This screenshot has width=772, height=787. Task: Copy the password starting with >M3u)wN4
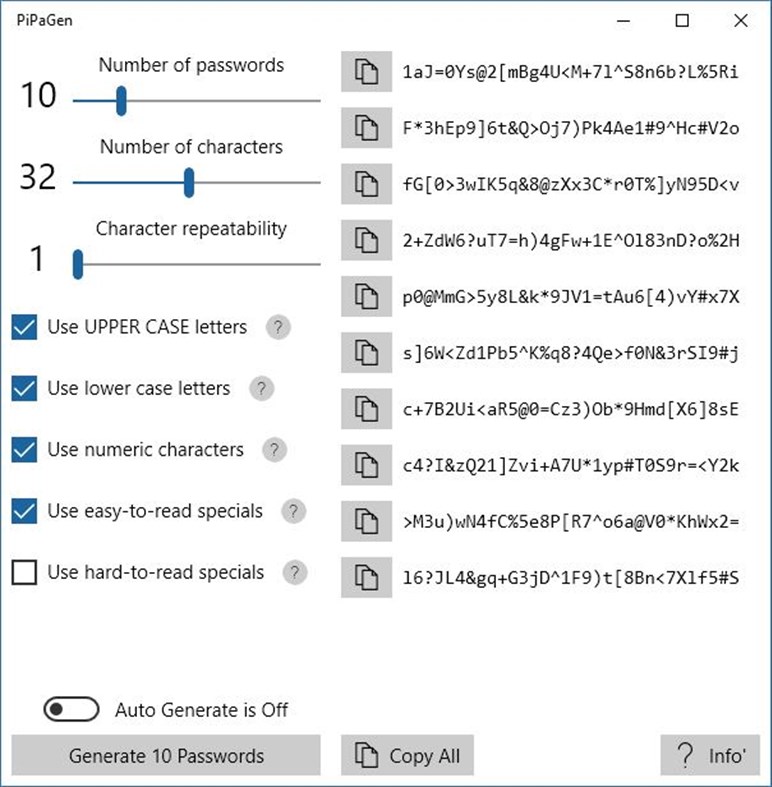click(x=366, y=520)
